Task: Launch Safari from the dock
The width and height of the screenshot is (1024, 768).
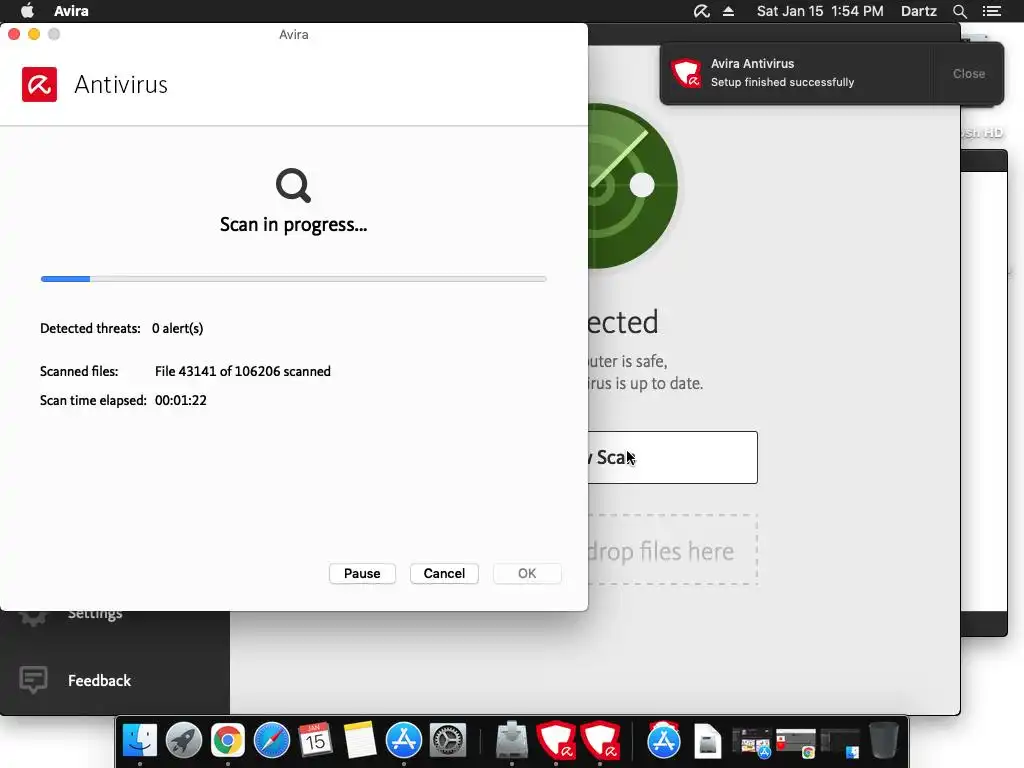Action: pyautogui.click(x=272, y=741)
